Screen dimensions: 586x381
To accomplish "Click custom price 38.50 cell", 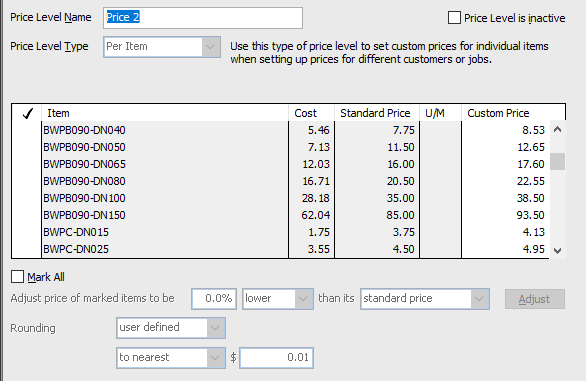I will point(506,198).
